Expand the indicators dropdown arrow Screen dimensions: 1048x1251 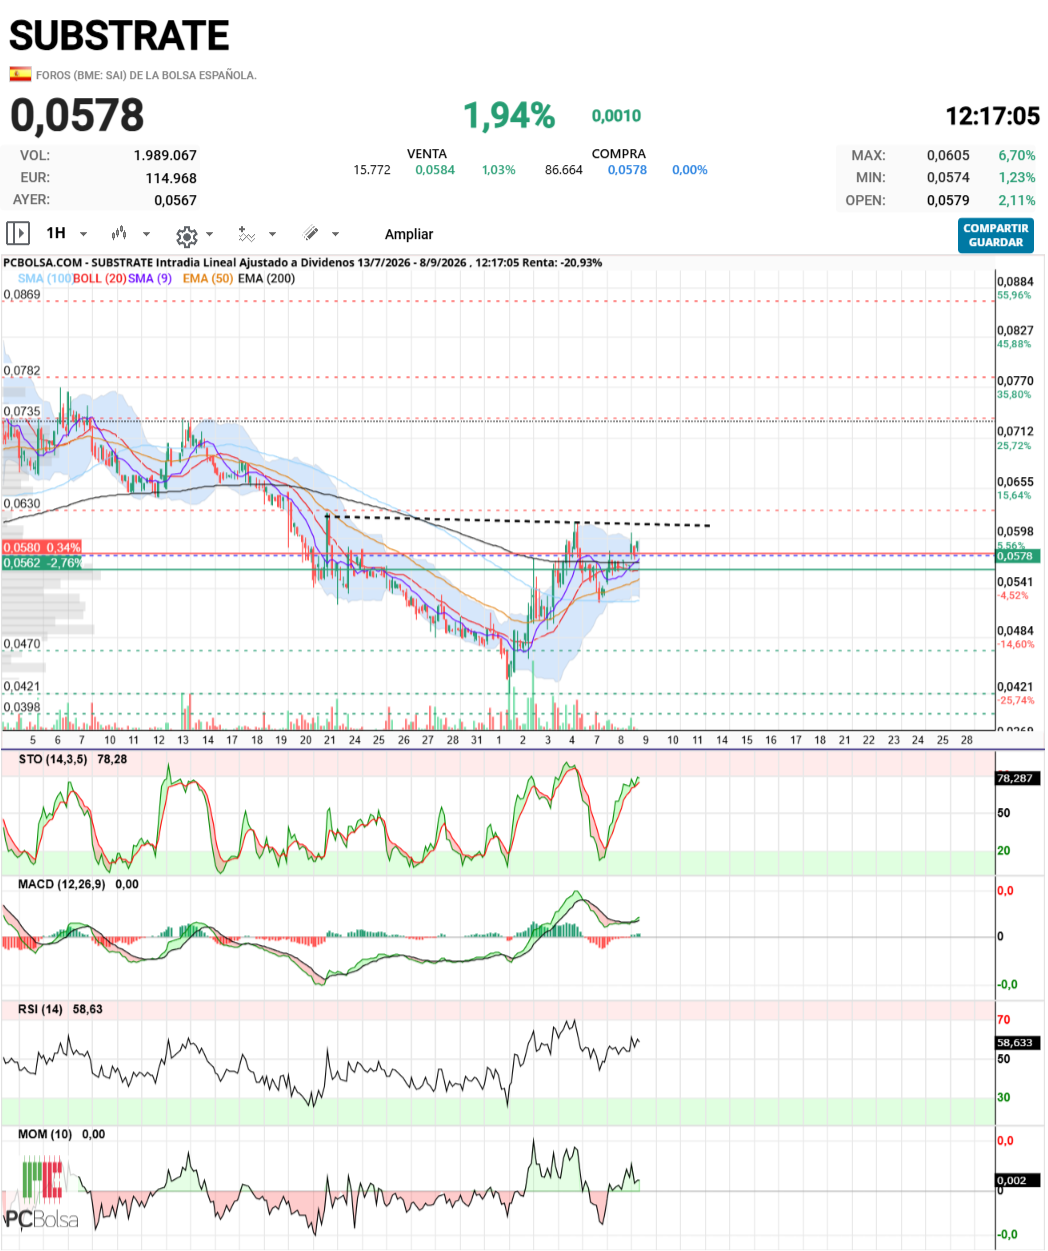pyautogui.click(x=272, y=234)
